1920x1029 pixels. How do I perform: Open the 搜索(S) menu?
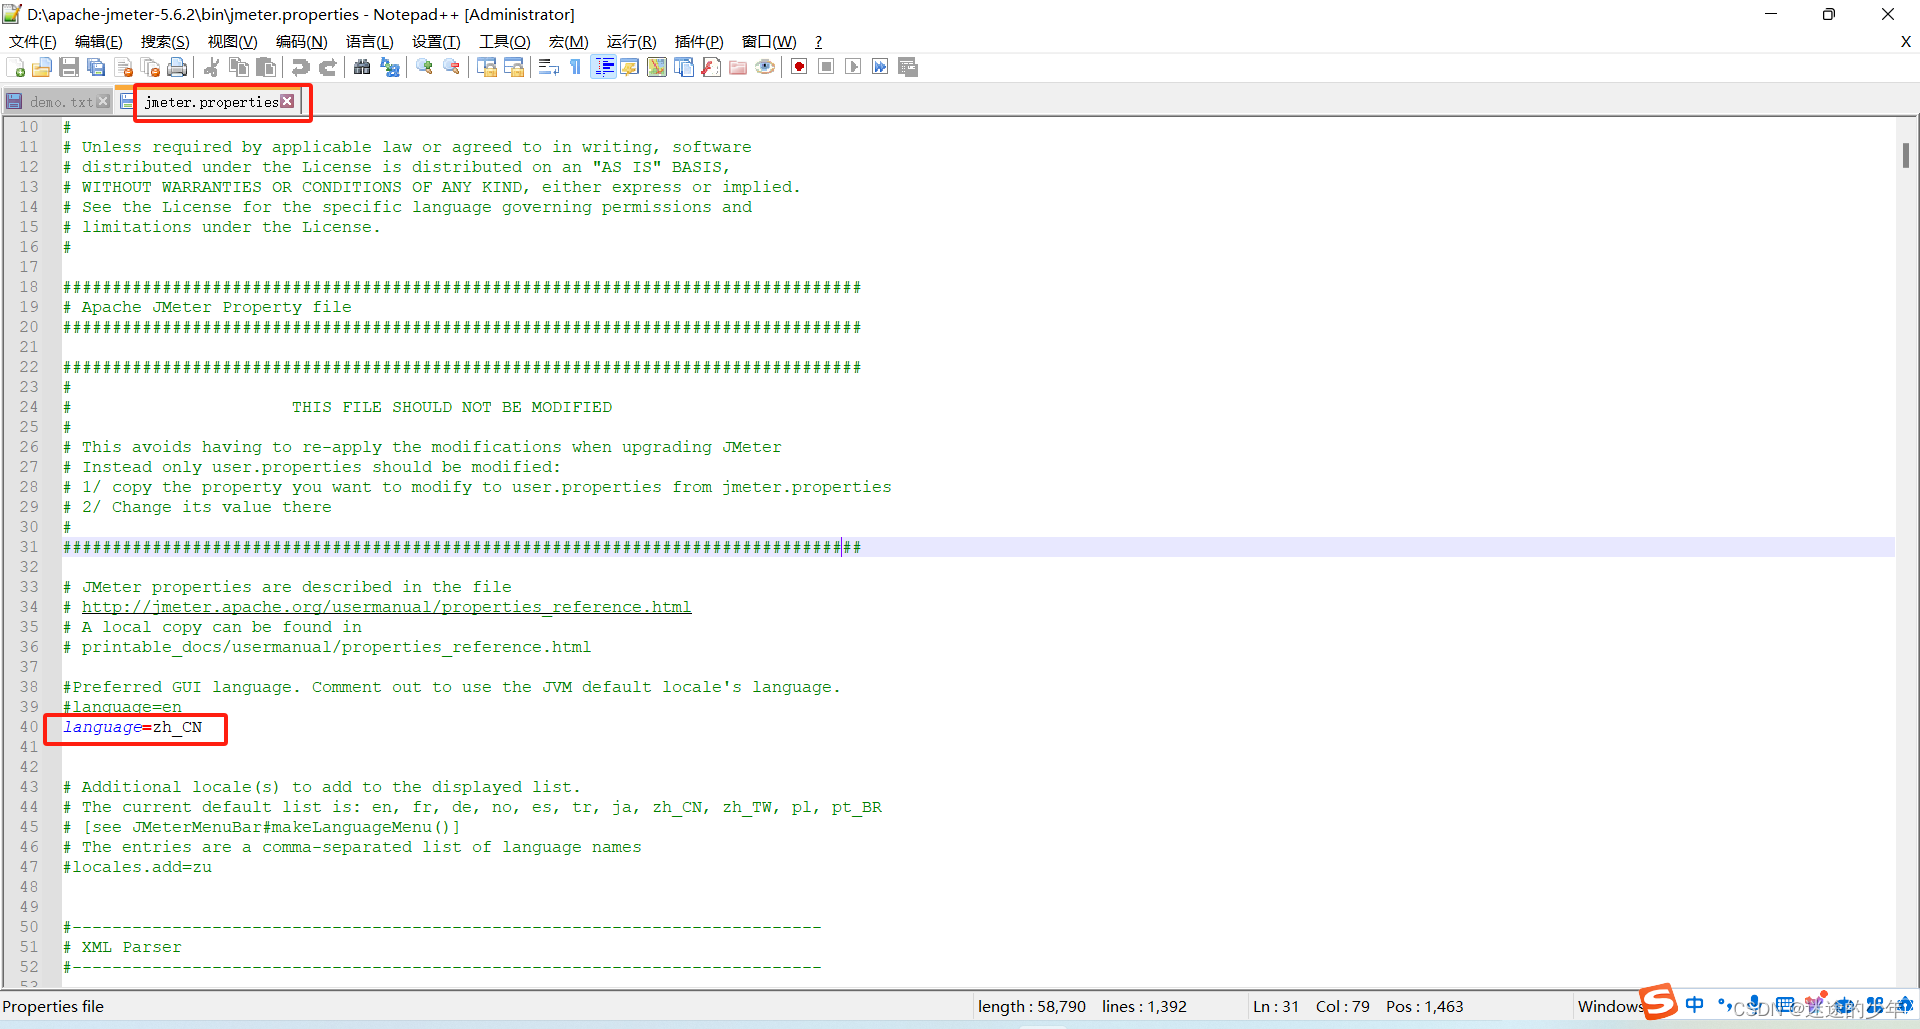165,41
